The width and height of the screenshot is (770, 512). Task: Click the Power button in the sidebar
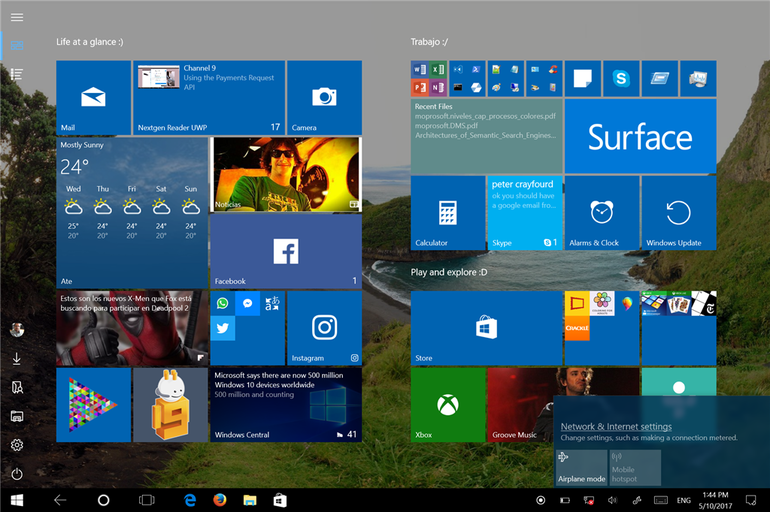coord(17,474)
